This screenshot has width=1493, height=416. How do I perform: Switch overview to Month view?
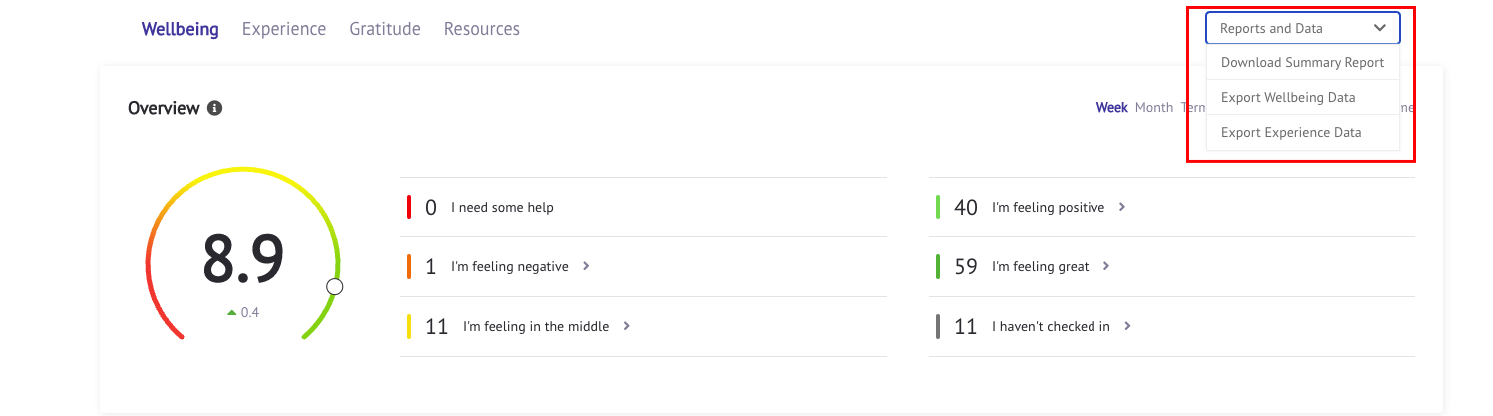pos(1153,107)
